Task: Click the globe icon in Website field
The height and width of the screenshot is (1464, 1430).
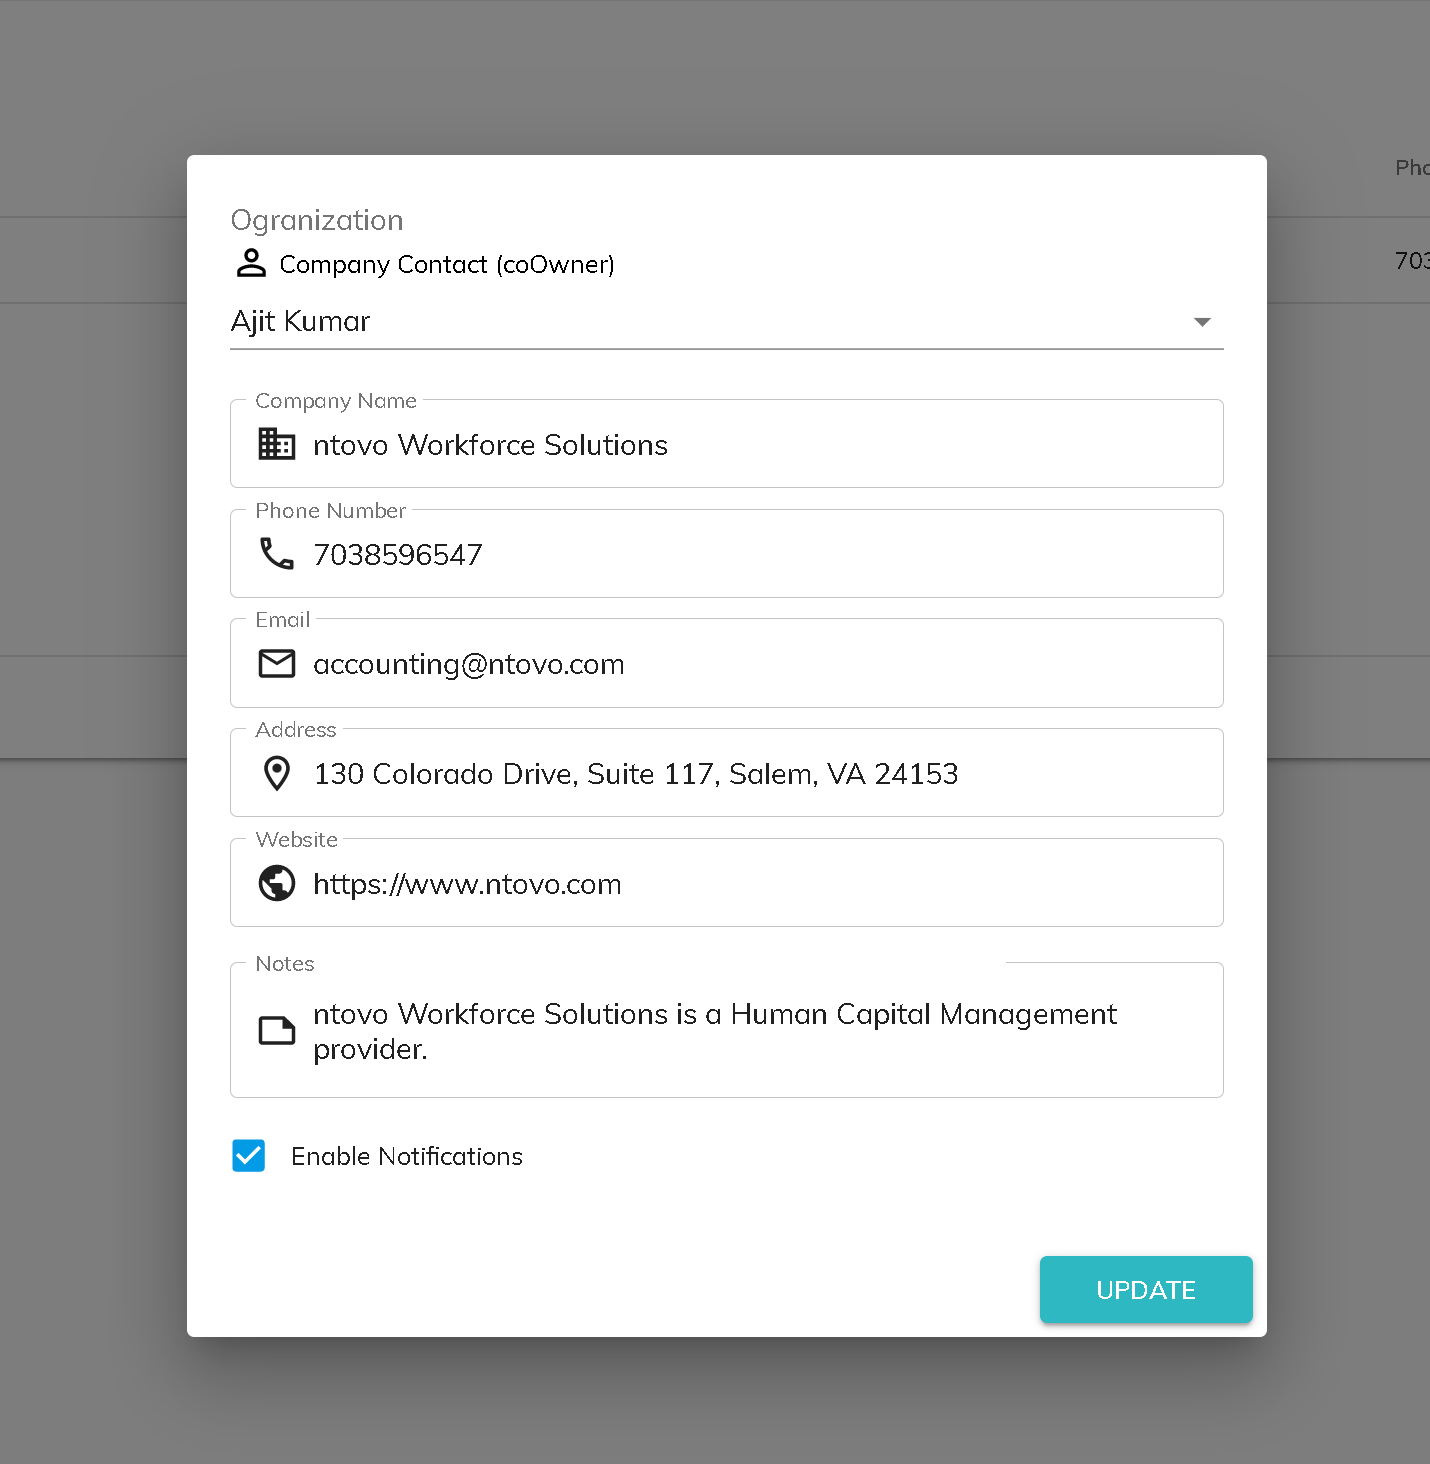Action: pyautogui.click(x=277, y=884)
